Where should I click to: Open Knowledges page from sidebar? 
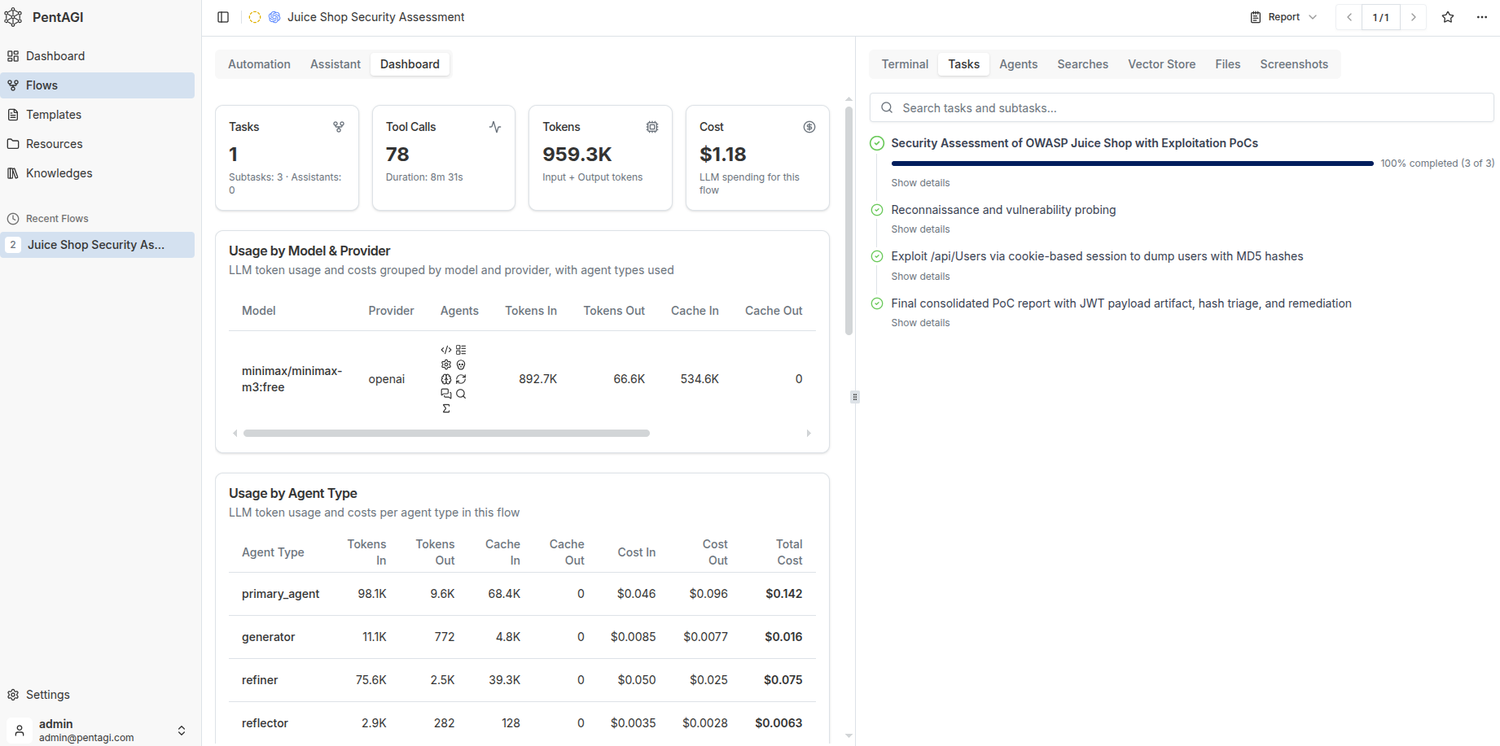coord(98,173)
